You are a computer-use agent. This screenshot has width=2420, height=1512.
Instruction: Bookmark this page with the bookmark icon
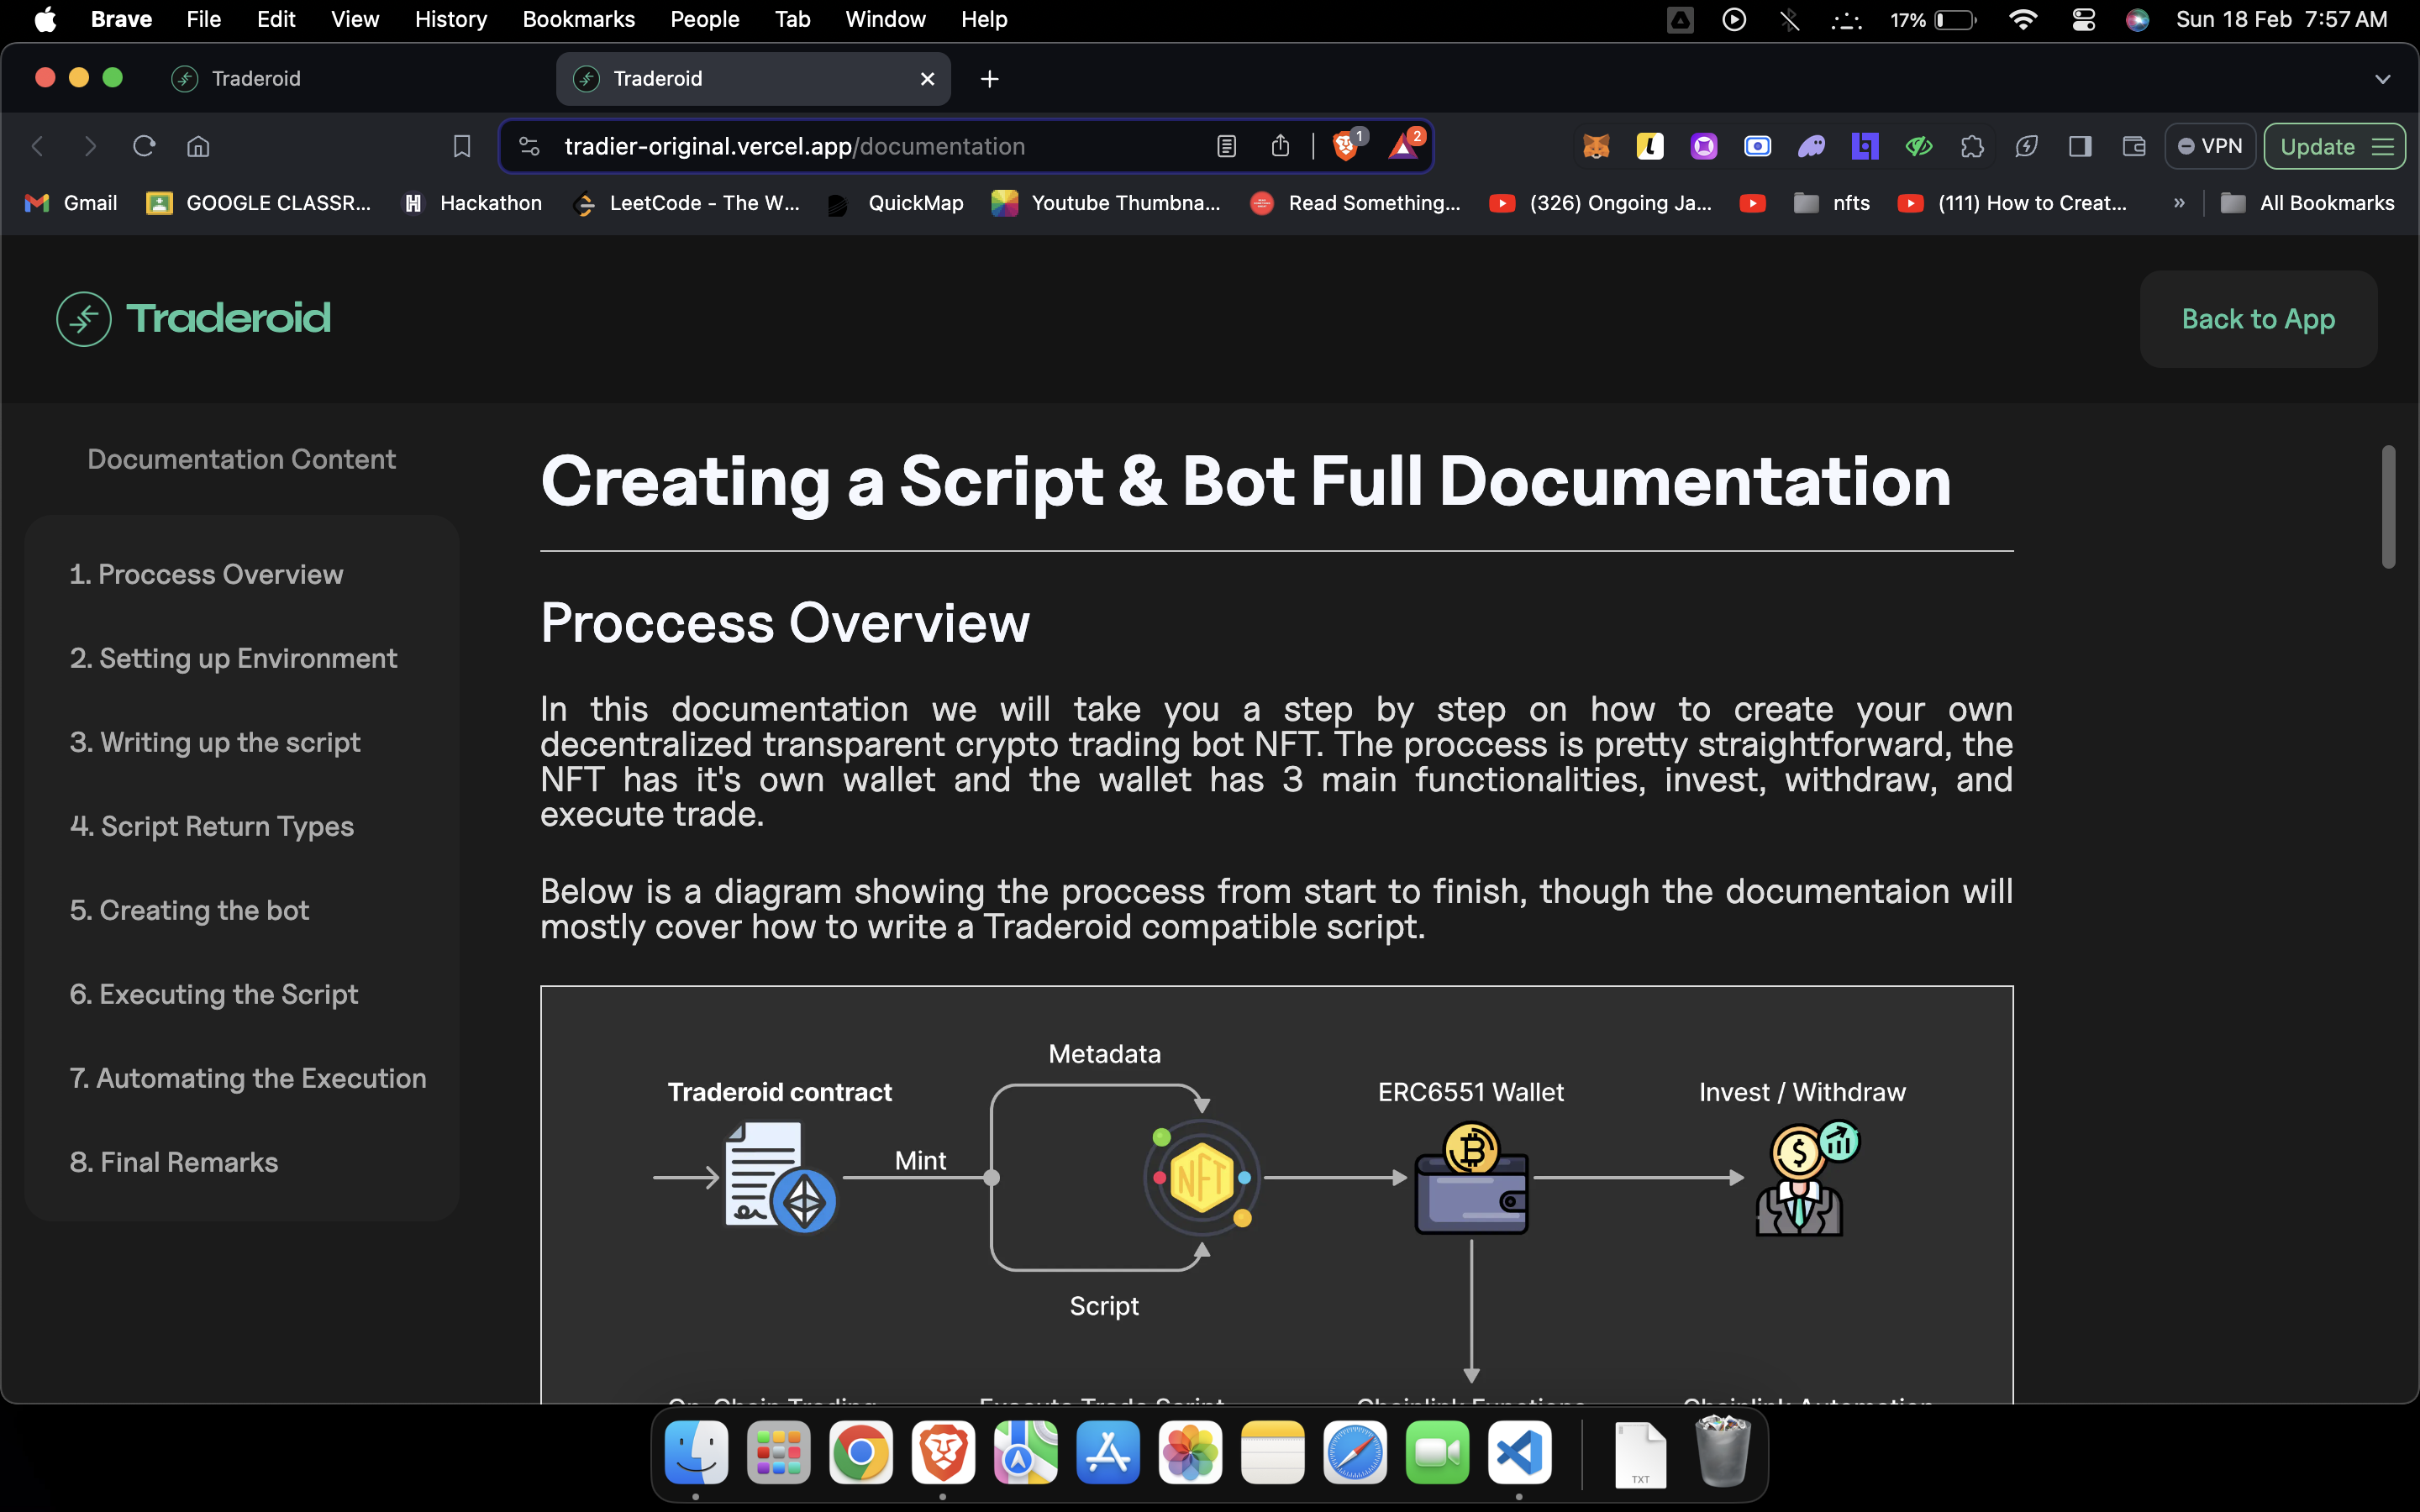461,146
